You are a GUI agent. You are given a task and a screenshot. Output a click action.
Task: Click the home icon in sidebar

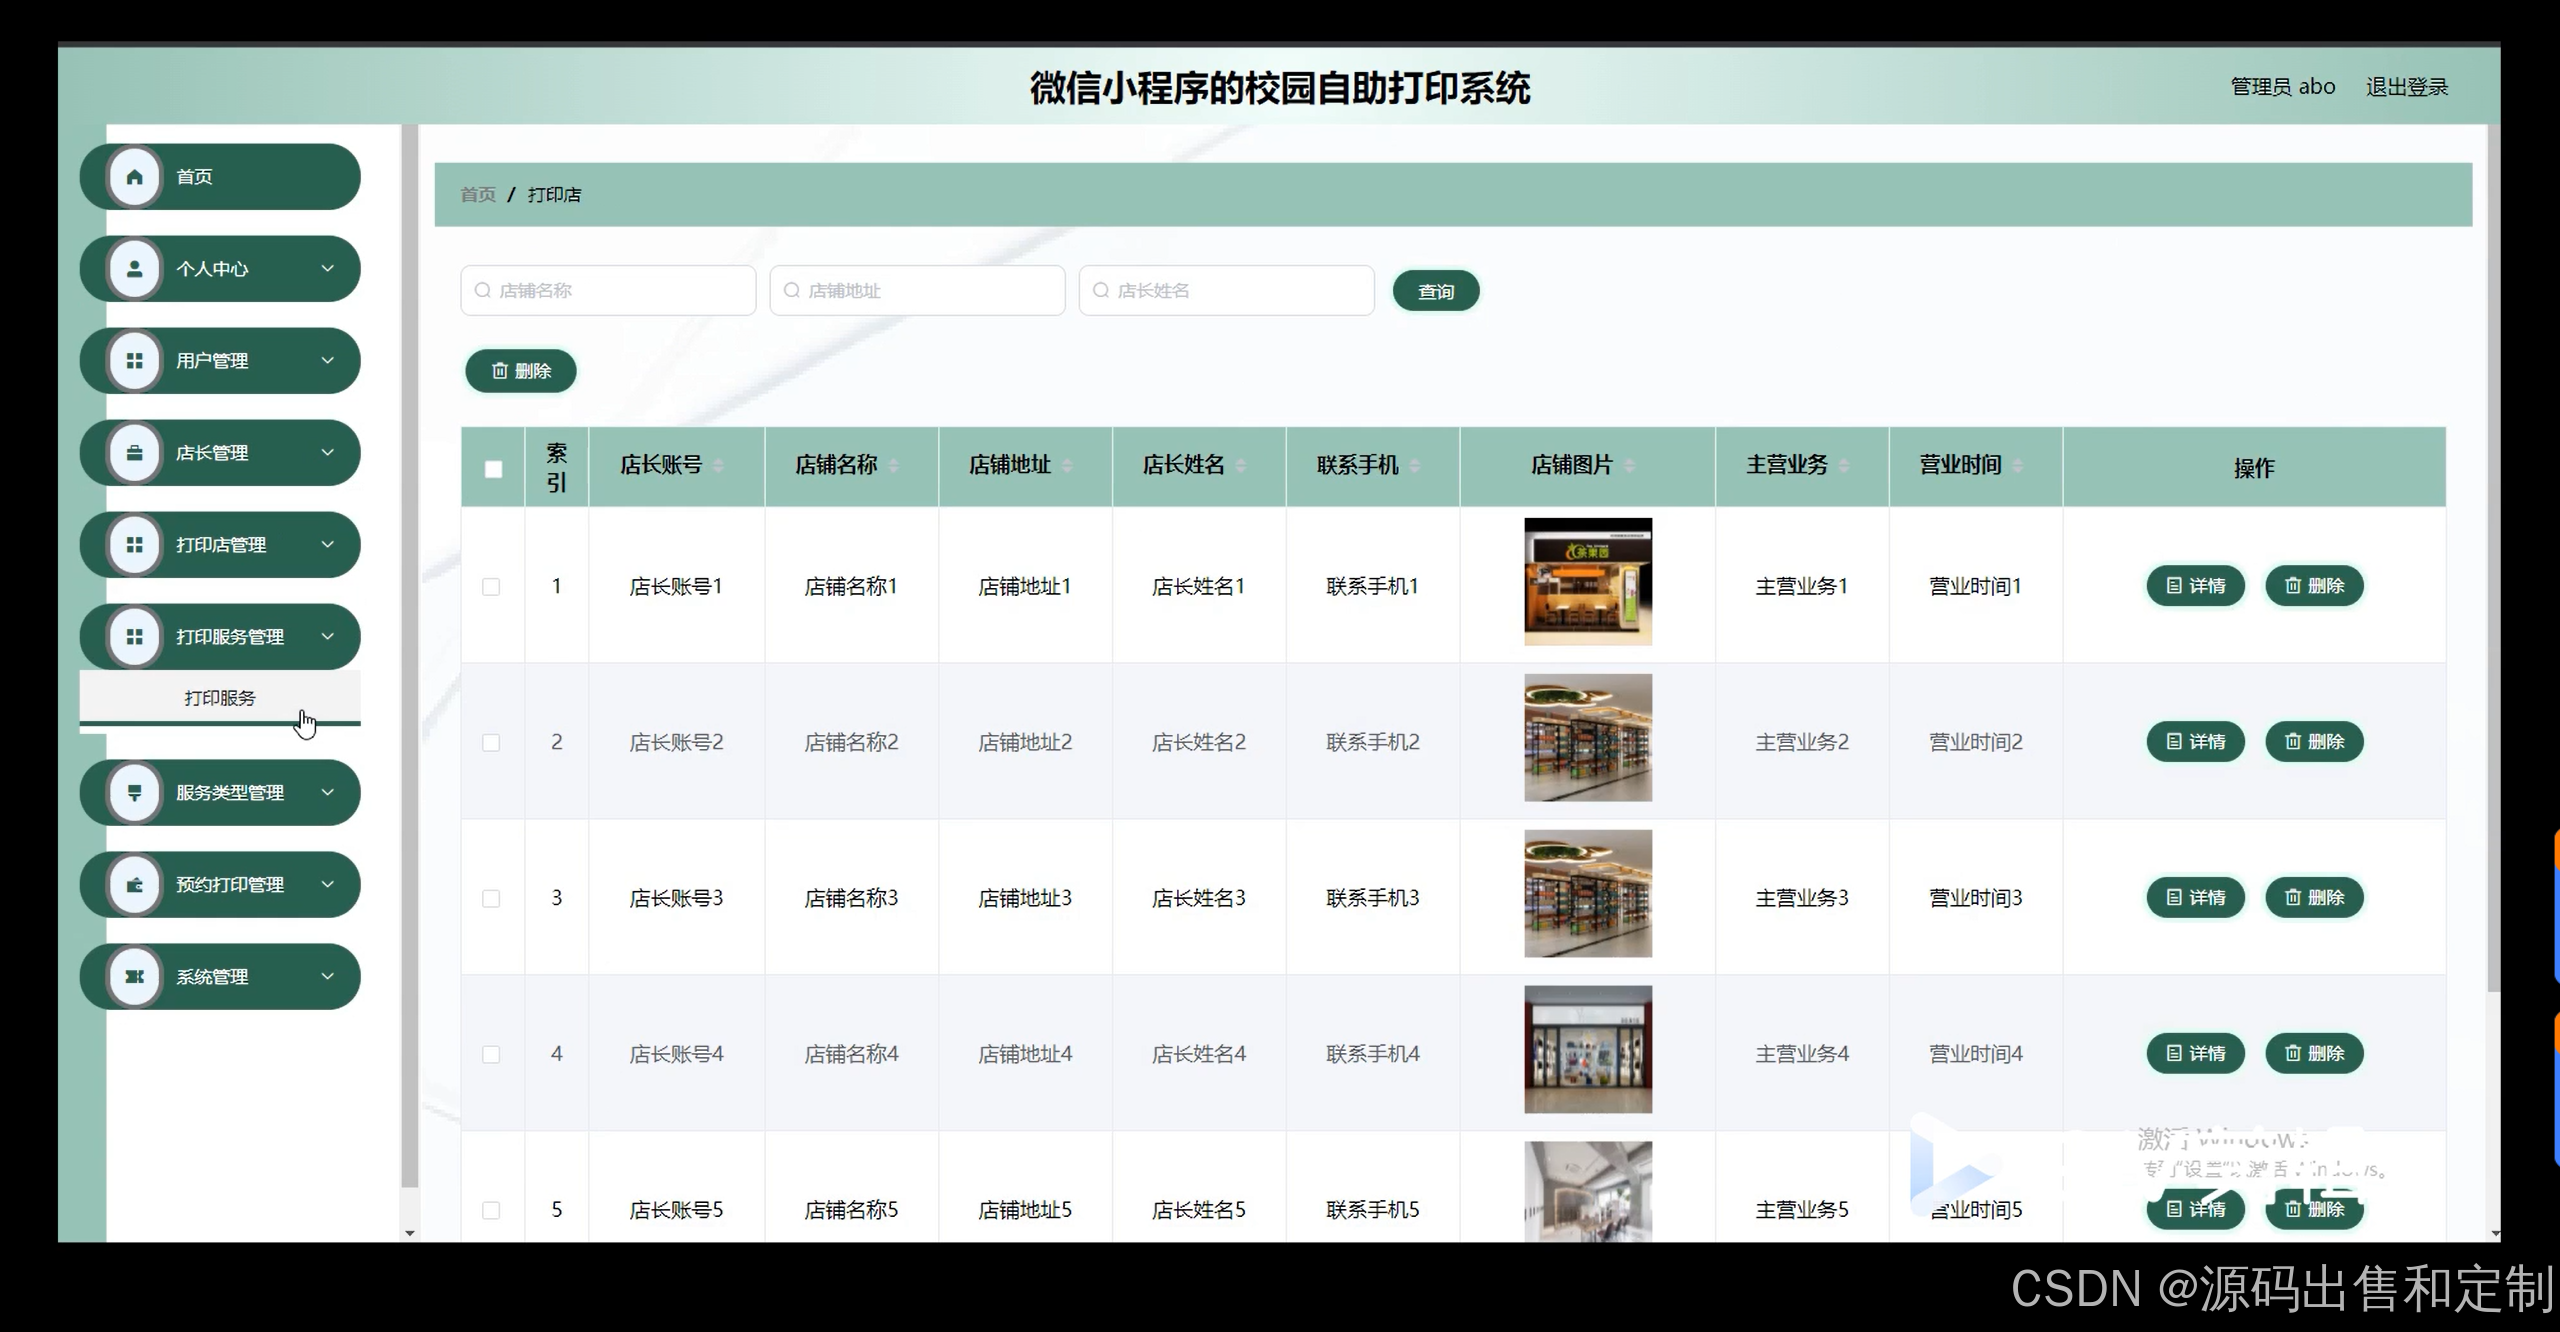click(x=135, y=177)
